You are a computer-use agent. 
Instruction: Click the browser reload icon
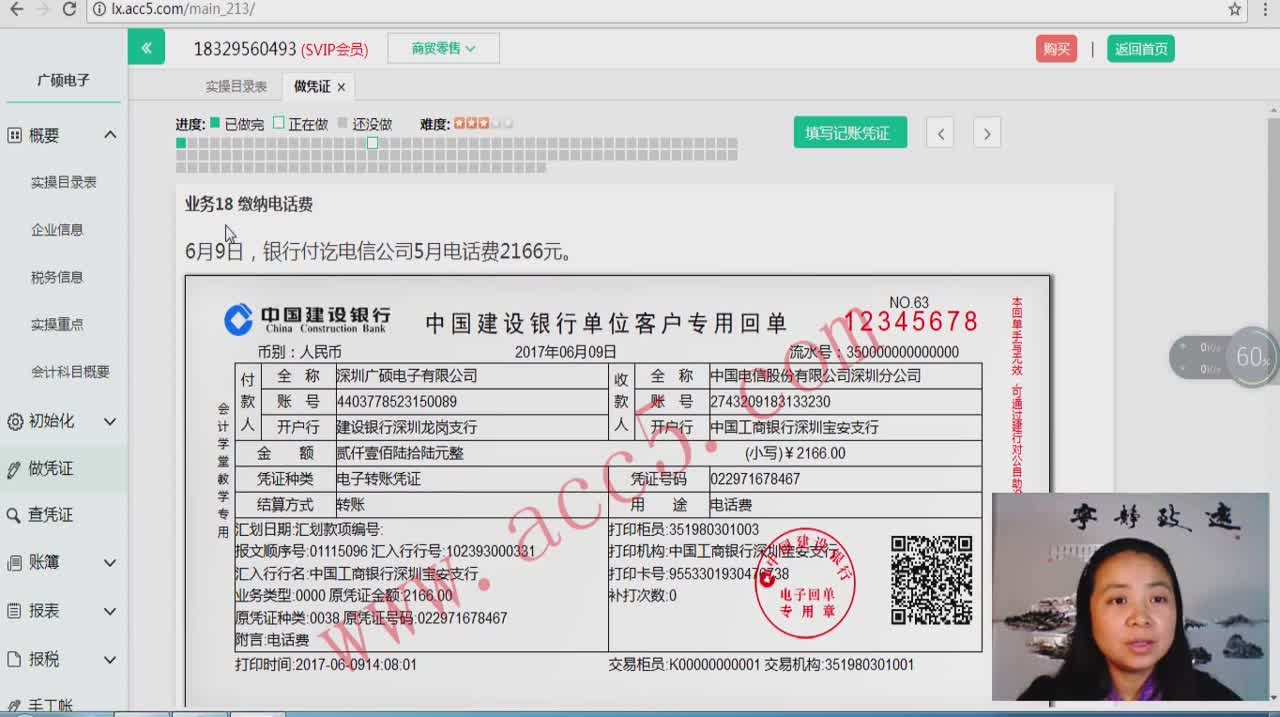pyautogui.click(x=69, y=9)
